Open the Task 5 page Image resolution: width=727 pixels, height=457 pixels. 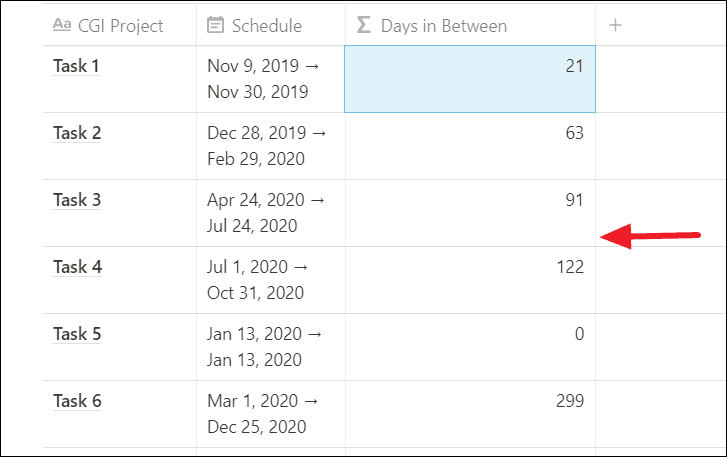point(77,335)
